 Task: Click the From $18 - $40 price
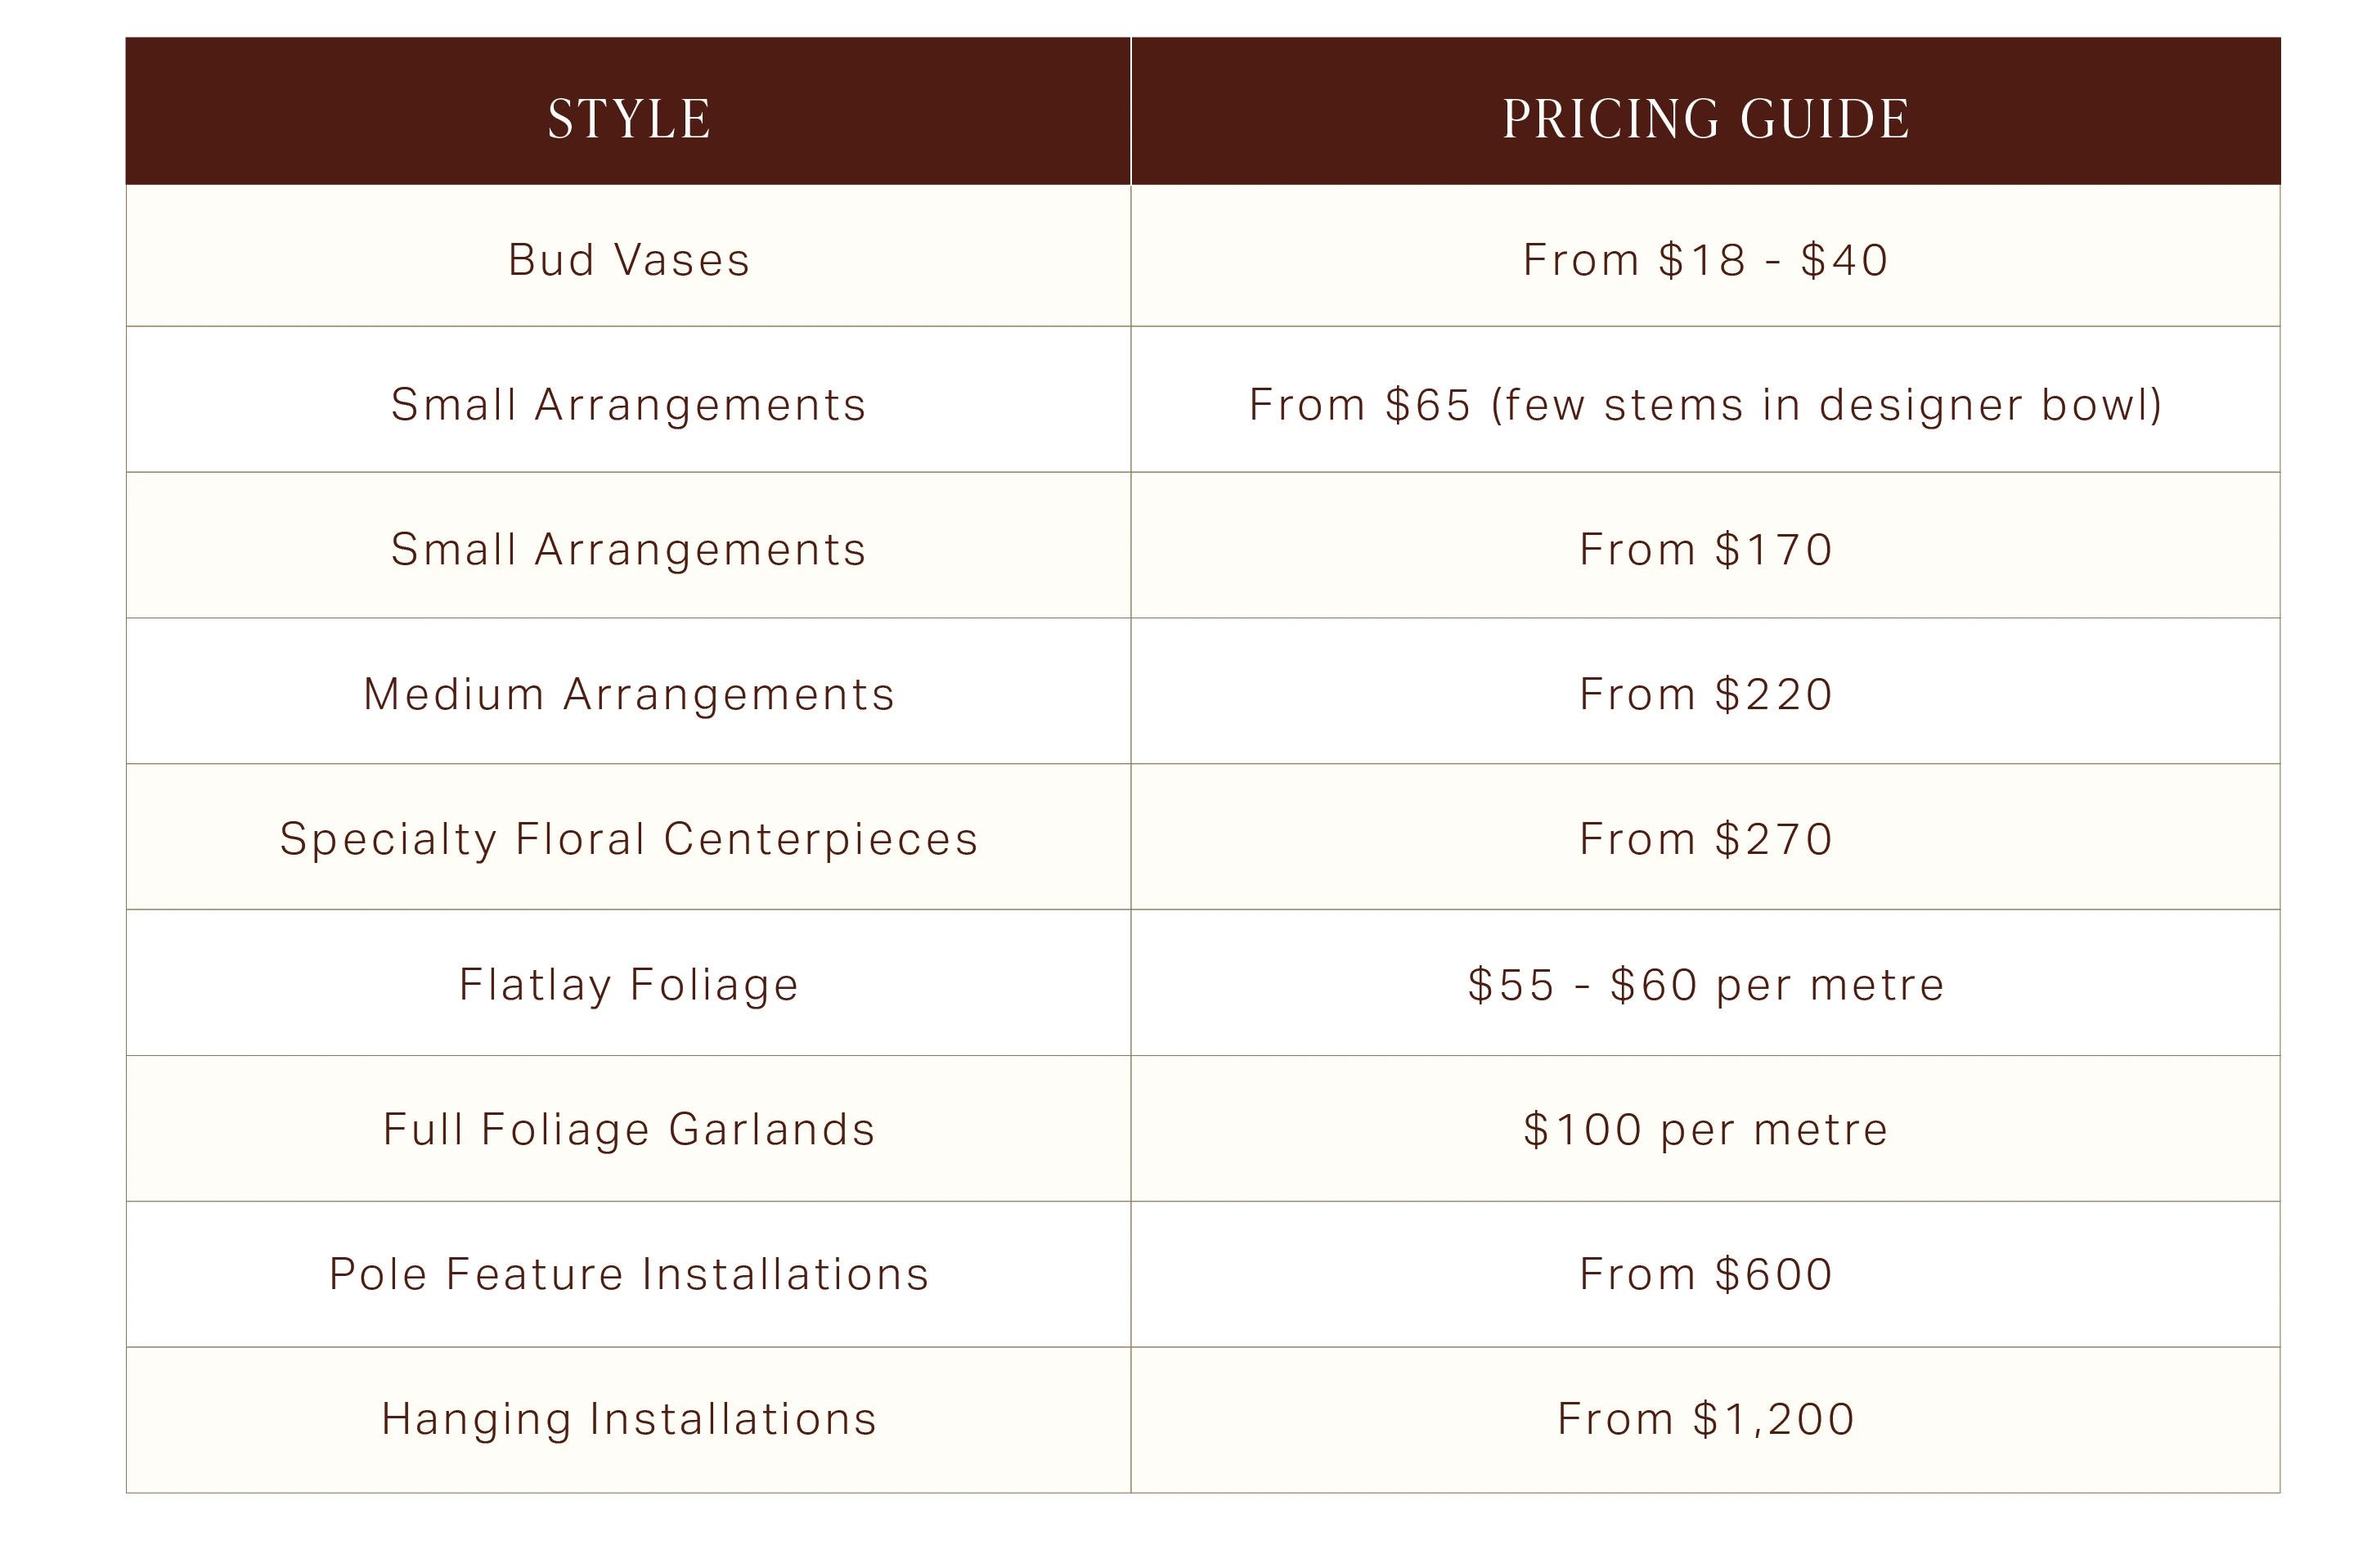(x=1705, y=260)
